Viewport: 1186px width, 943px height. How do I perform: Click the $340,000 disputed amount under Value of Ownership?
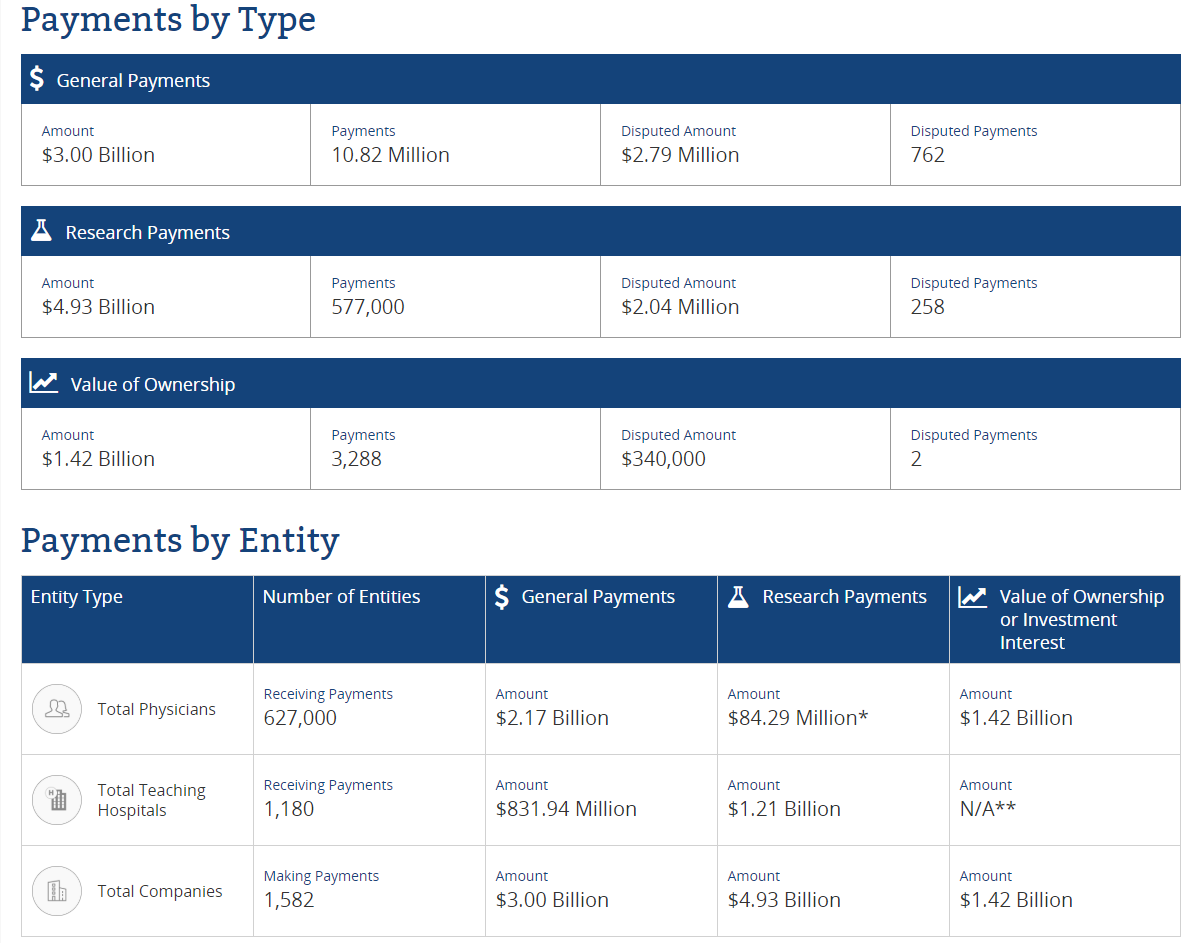[663, 459]
